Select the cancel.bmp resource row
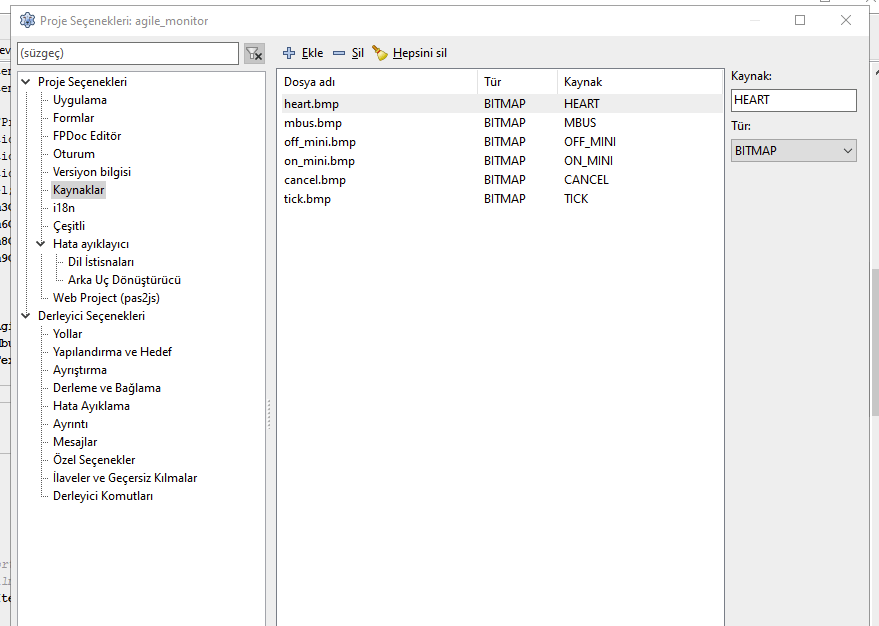Screen dimensions: 879x626 coord(312,180)
